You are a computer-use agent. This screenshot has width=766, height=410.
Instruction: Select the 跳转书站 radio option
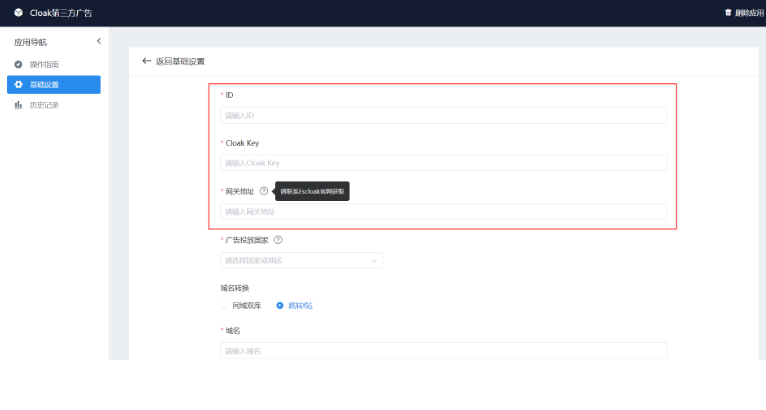tap(280, 305)
